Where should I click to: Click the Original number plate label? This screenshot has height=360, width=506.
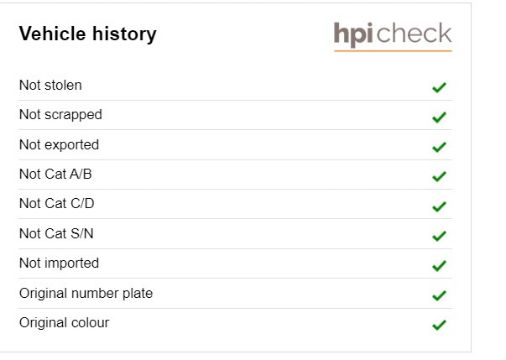(x=86, y=294)
